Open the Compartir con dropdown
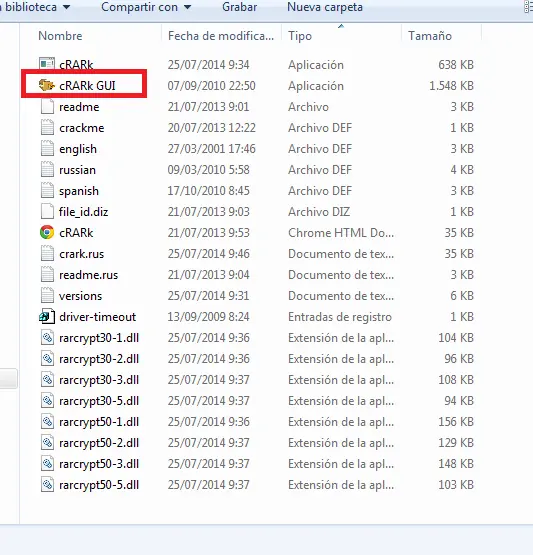 click(146, 7)
